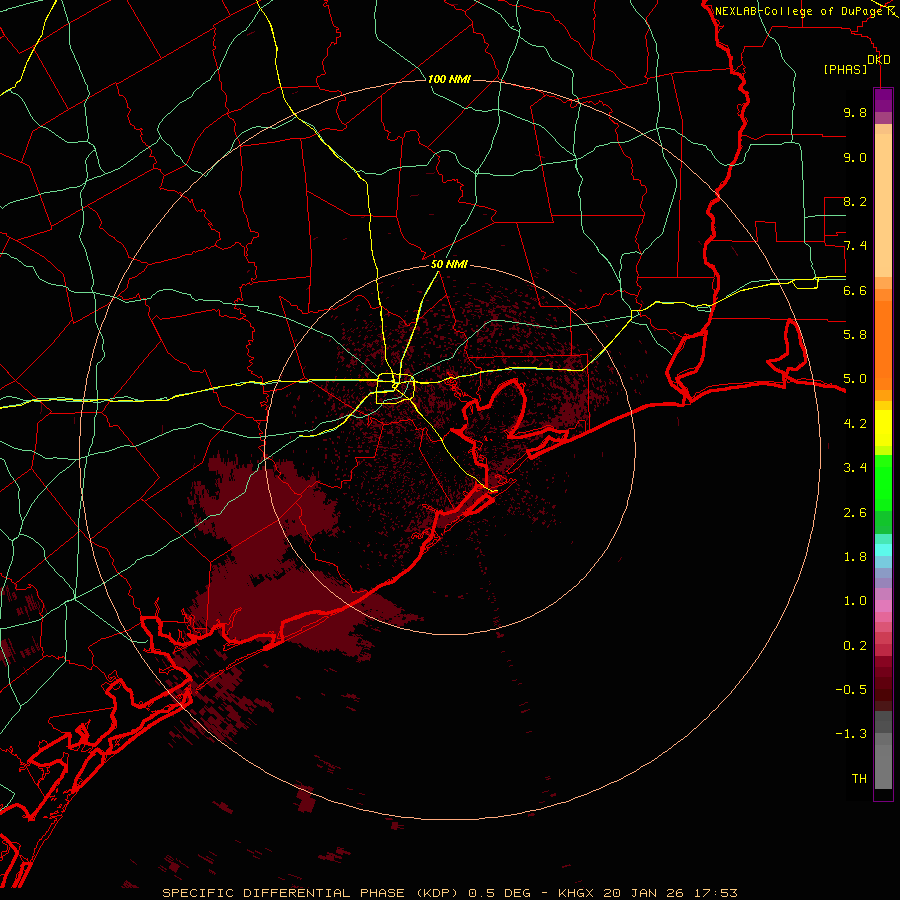Select the 8.2 scale value
The height and width of the screenshot is (900, 900).
(x=855, y=201)
